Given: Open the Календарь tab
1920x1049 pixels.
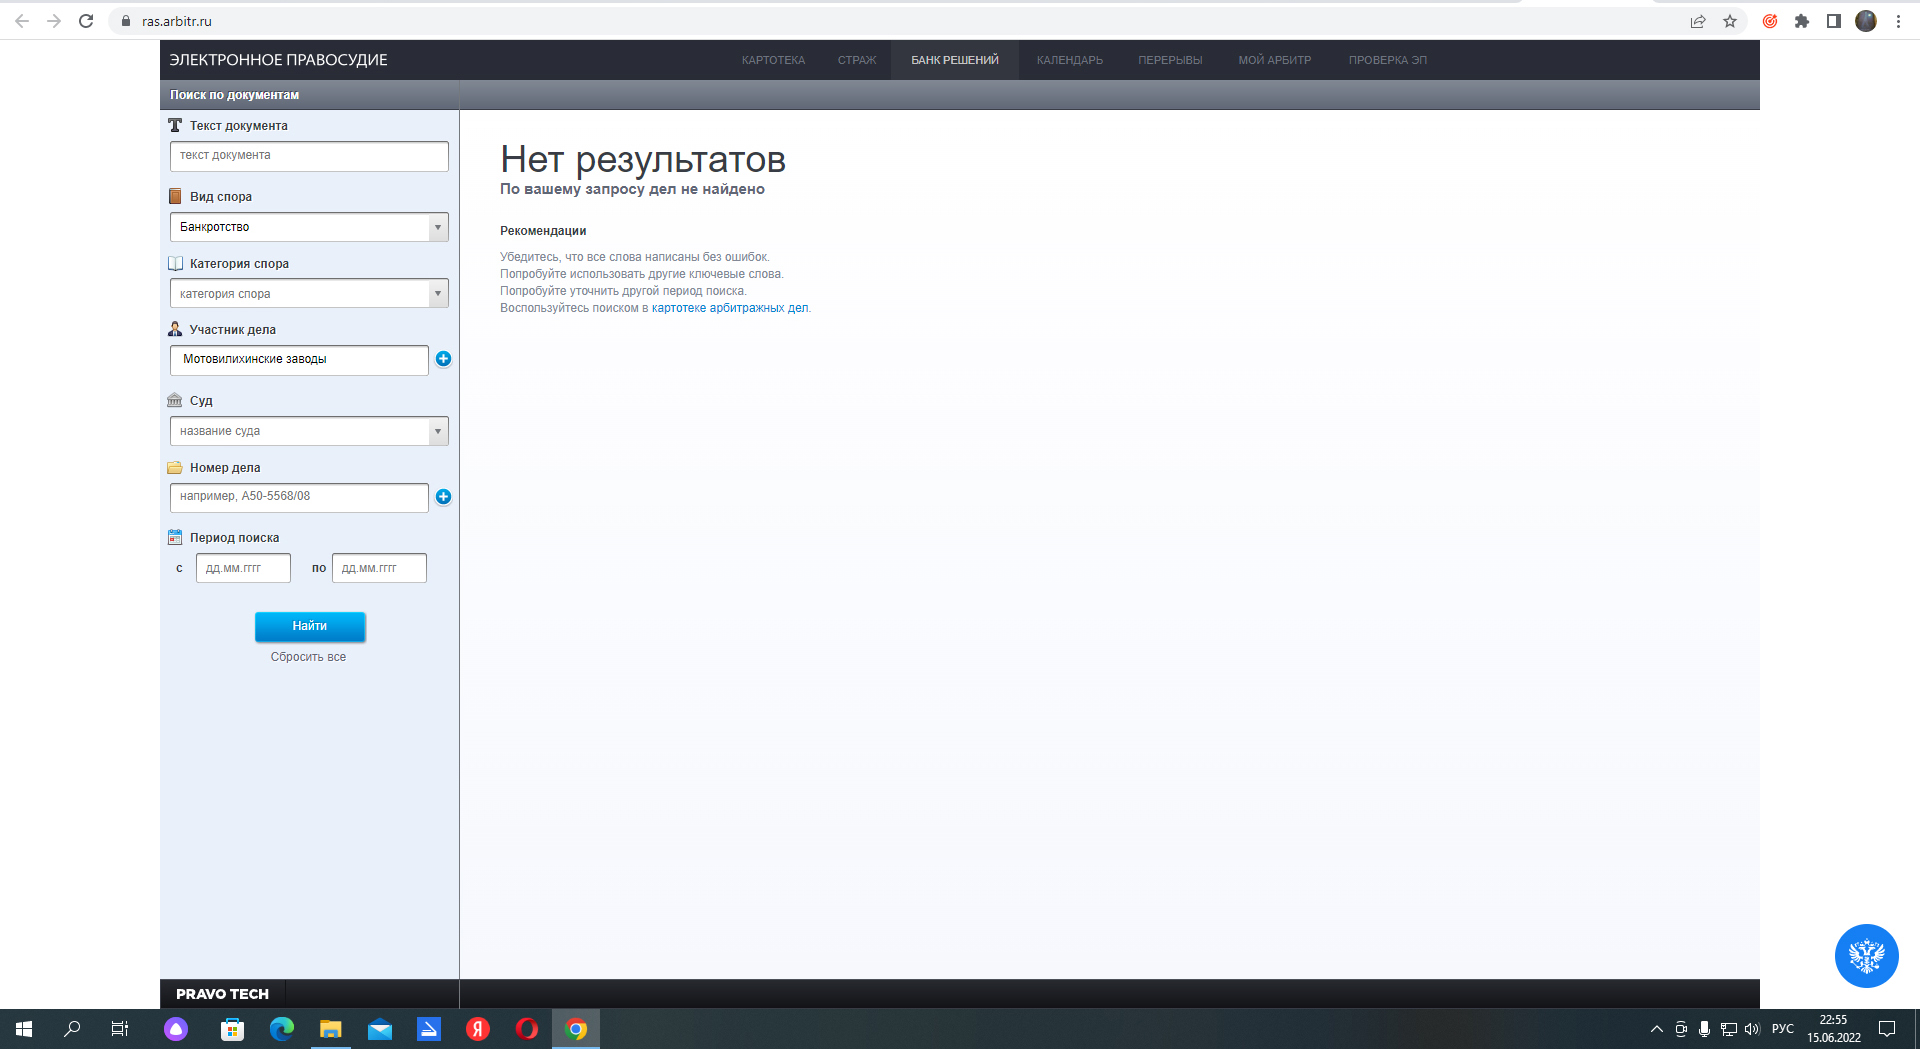Looking at the screenshot, I should click(x=1069, y=60).
